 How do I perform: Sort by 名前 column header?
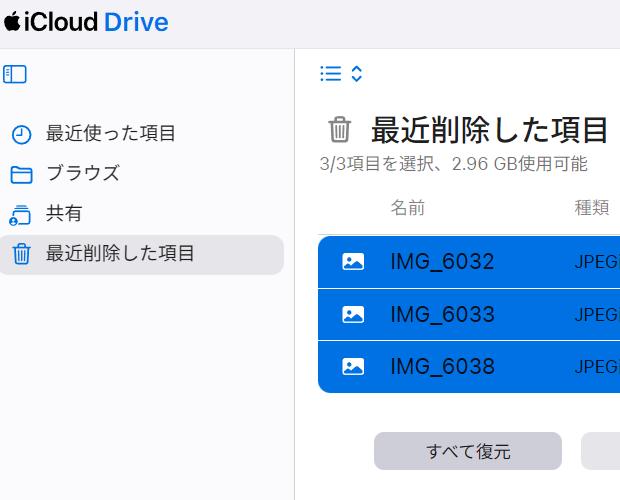407,208
